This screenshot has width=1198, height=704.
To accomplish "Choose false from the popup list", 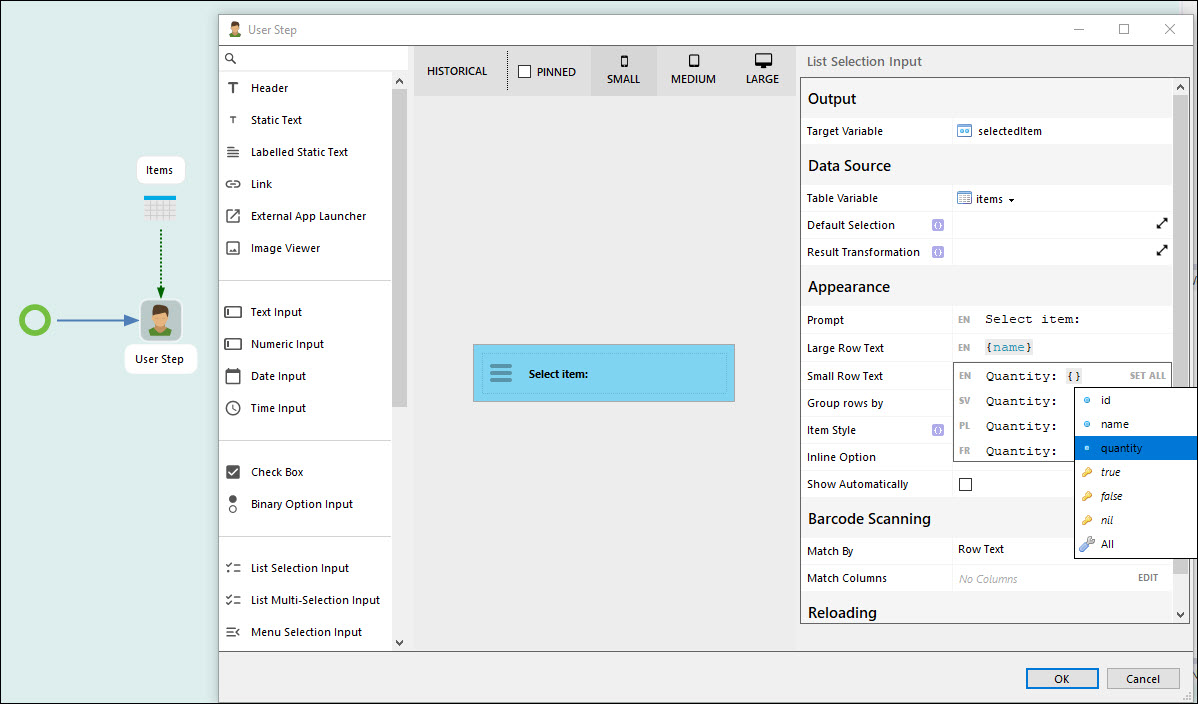I will [1135, 496].
